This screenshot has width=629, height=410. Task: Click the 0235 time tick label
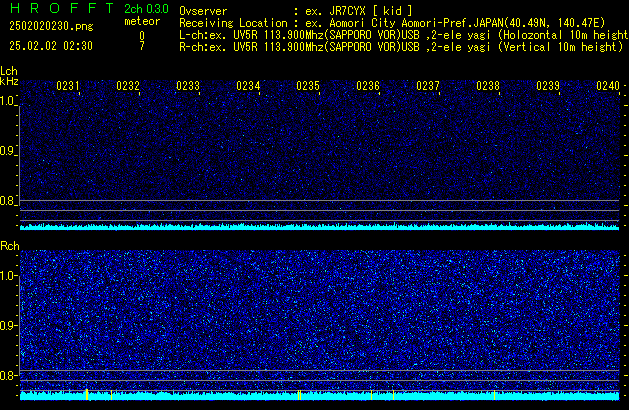coord(308,86)
